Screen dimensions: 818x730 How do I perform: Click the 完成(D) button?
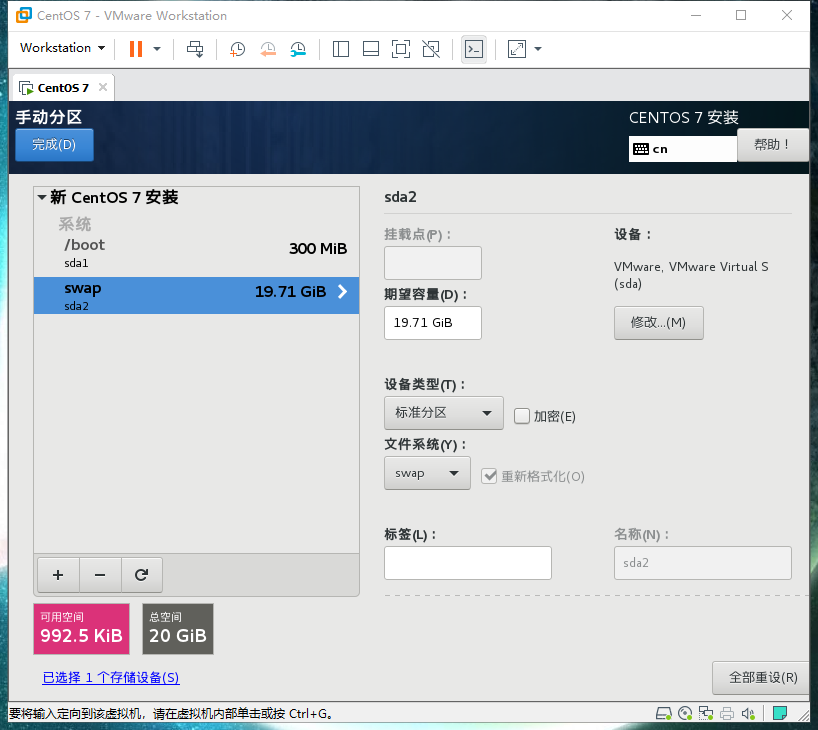coord(54,144)
